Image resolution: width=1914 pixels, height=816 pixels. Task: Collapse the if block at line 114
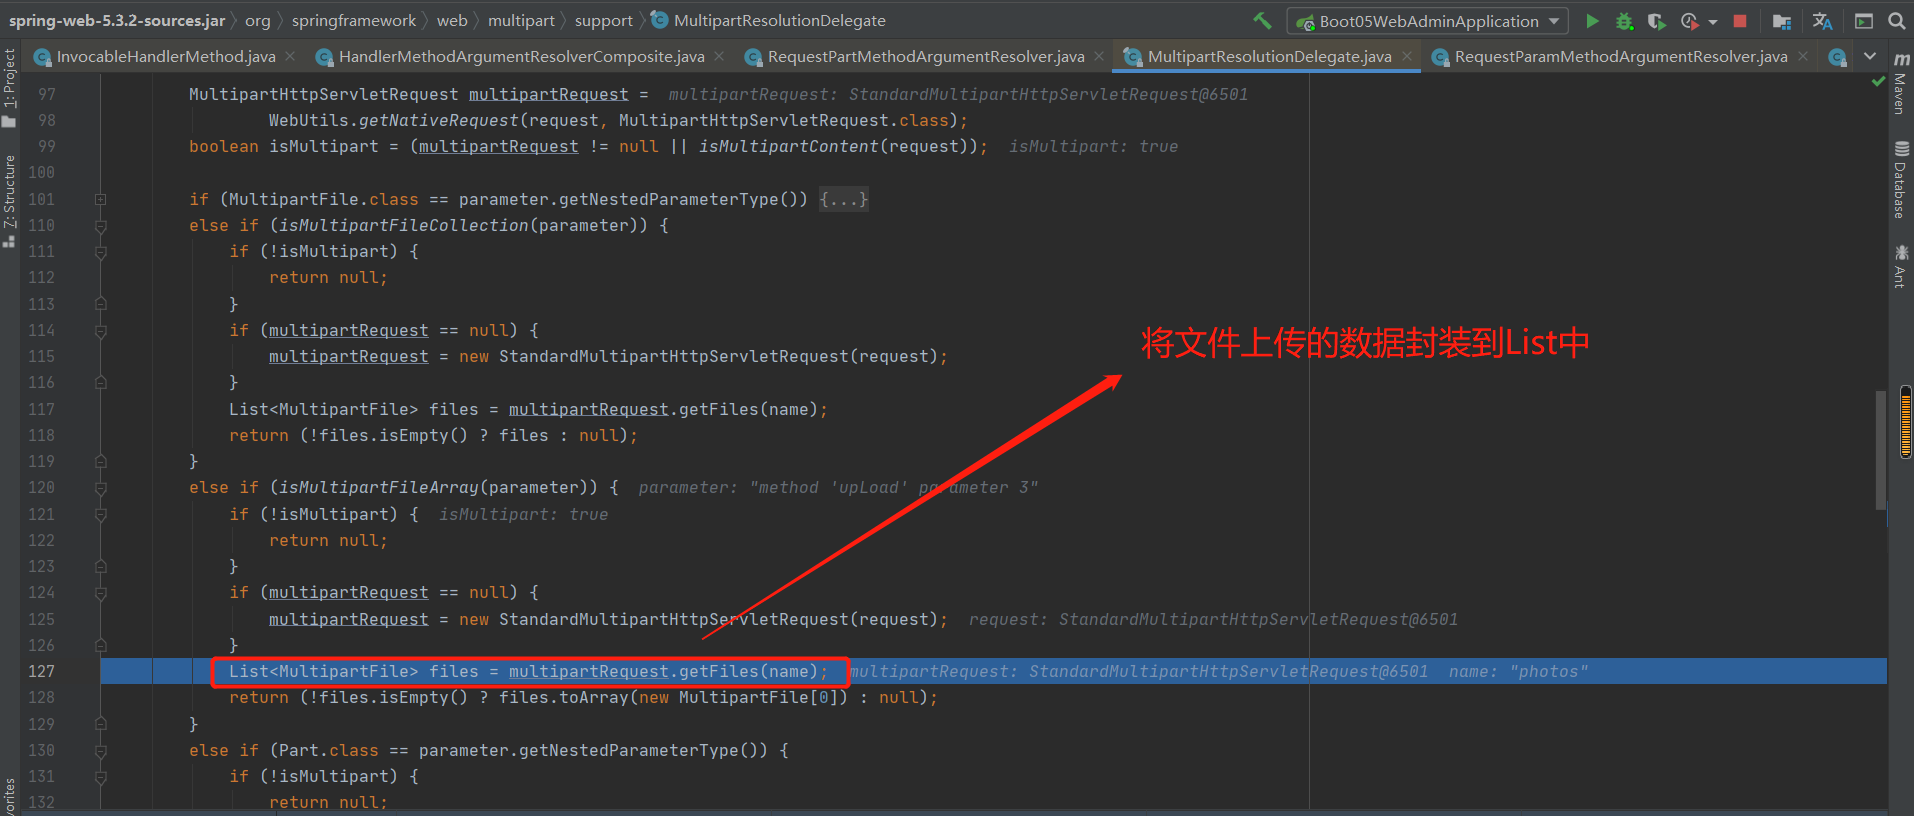tap(100, 330)
